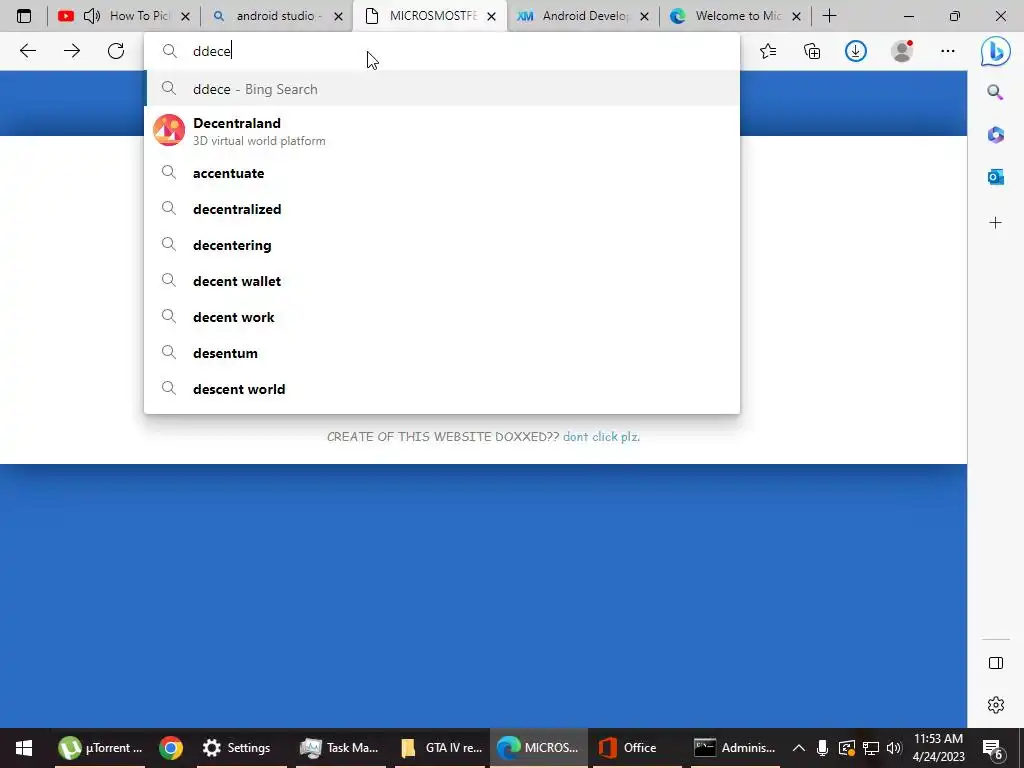
Task: Open the volume speaker tray icon
Action: click(x=894, y=748)
